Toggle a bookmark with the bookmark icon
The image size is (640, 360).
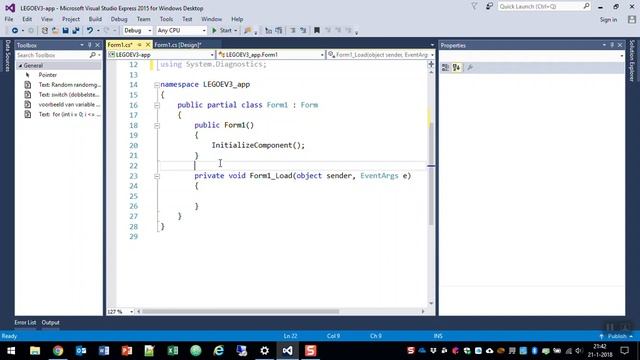317,31
